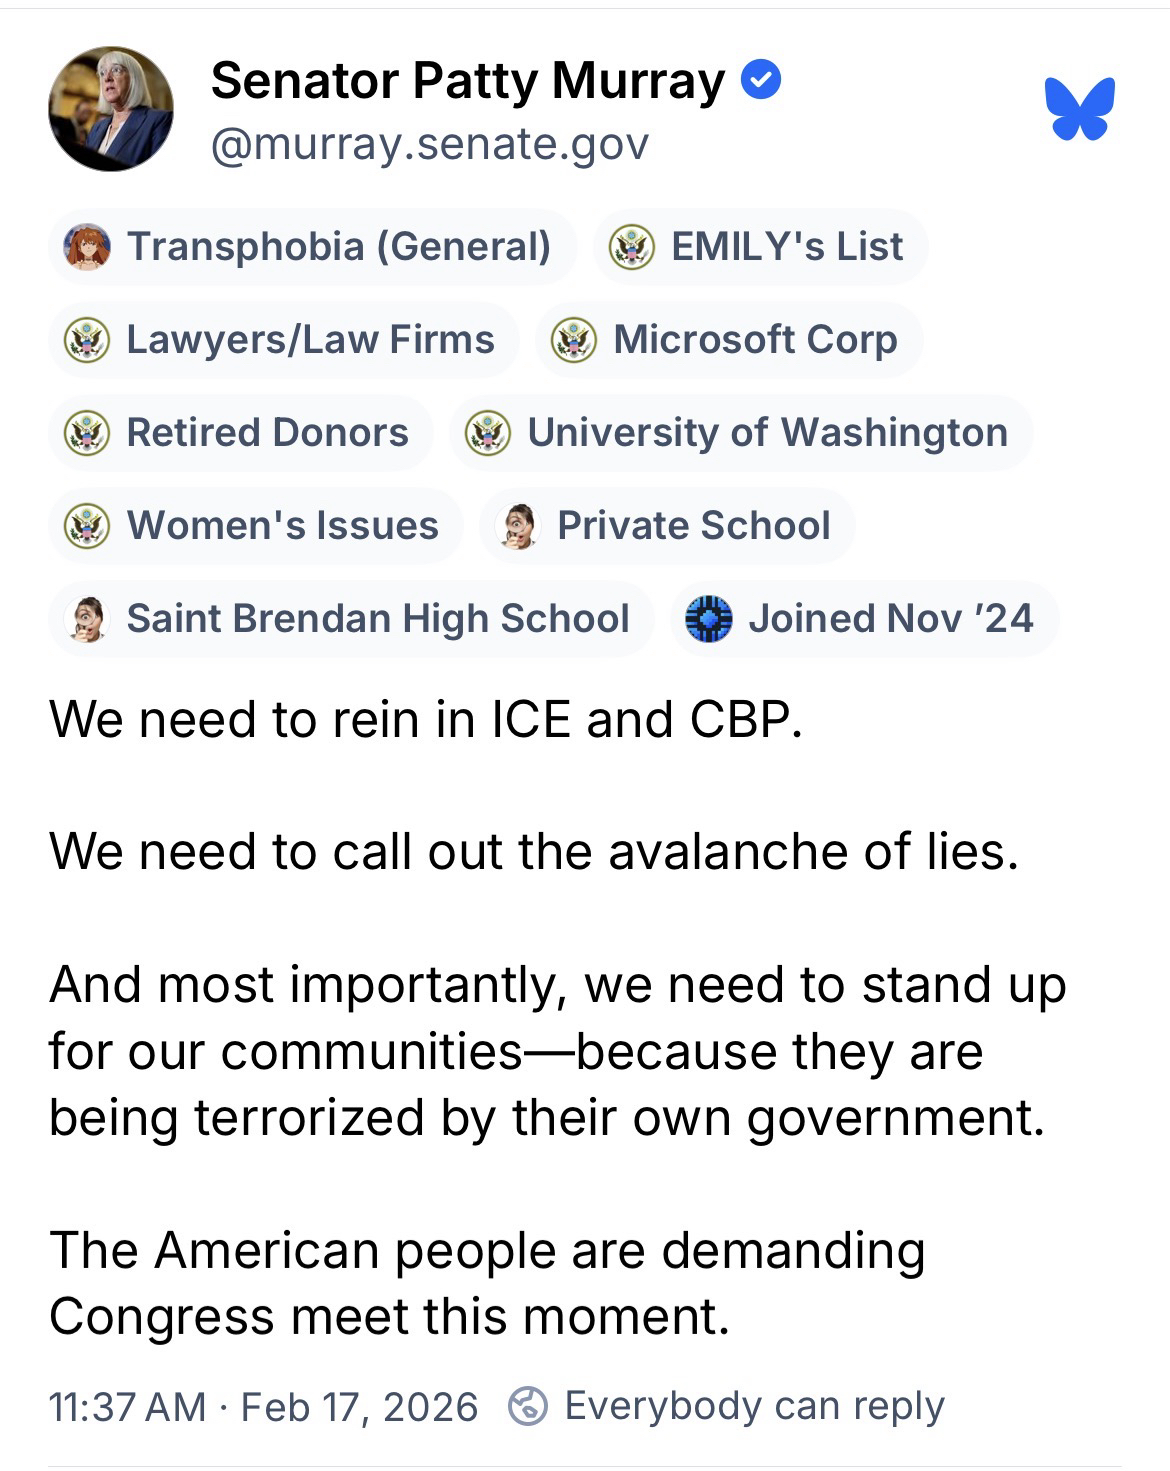Click the post text about ICE and CBP
Viewport: 1170px width, 1471px height.
pyautogui.click(x=425, y=720)
